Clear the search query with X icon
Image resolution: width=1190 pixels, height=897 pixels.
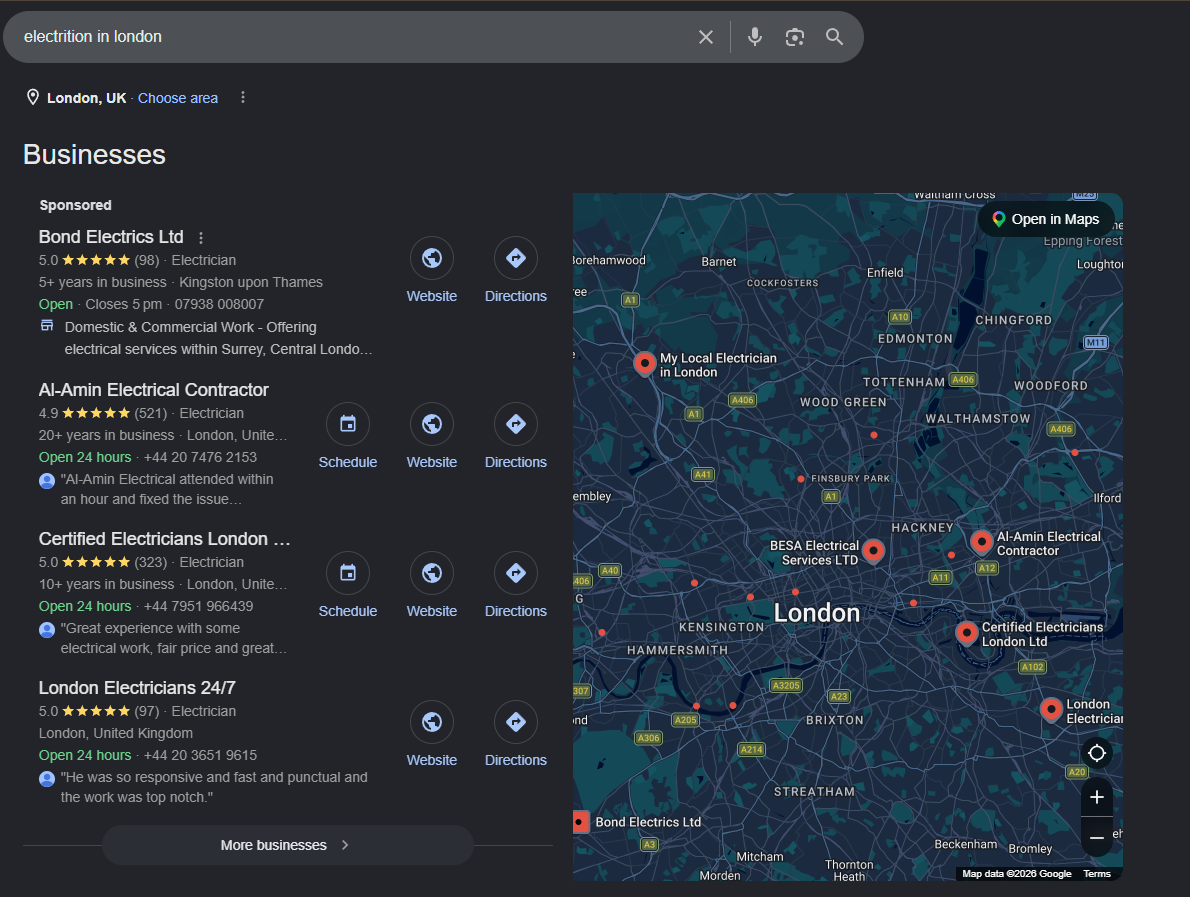click(706, 37)
